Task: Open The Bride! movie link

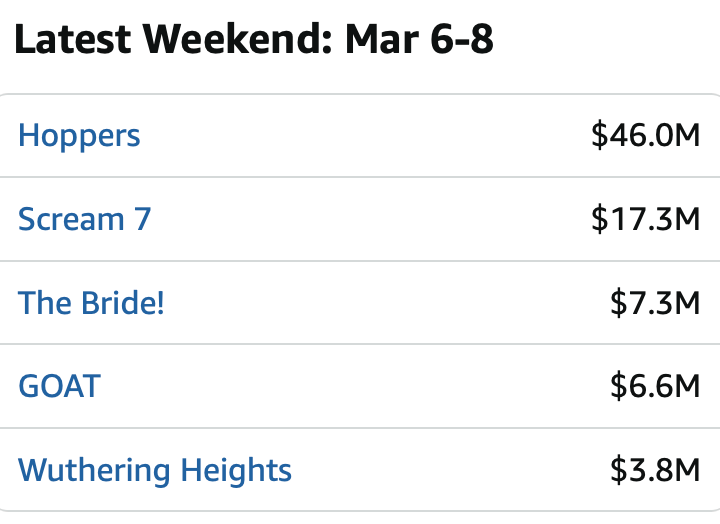Action: [x=91, y=303]
